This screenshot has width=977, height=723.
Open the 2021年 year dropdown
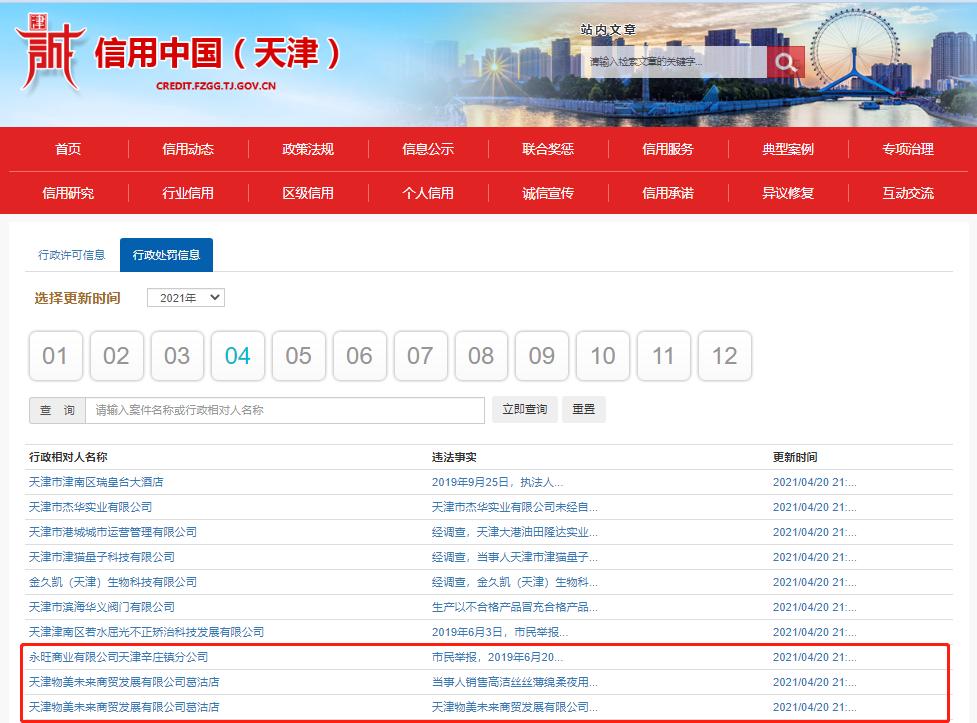pyautogui.click(x=186, y=297)
